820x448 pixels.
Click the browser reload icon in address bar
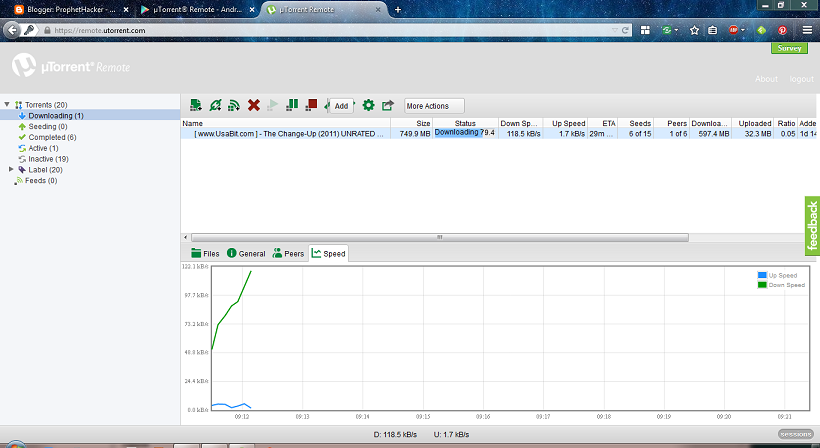(x=625, y=30)
